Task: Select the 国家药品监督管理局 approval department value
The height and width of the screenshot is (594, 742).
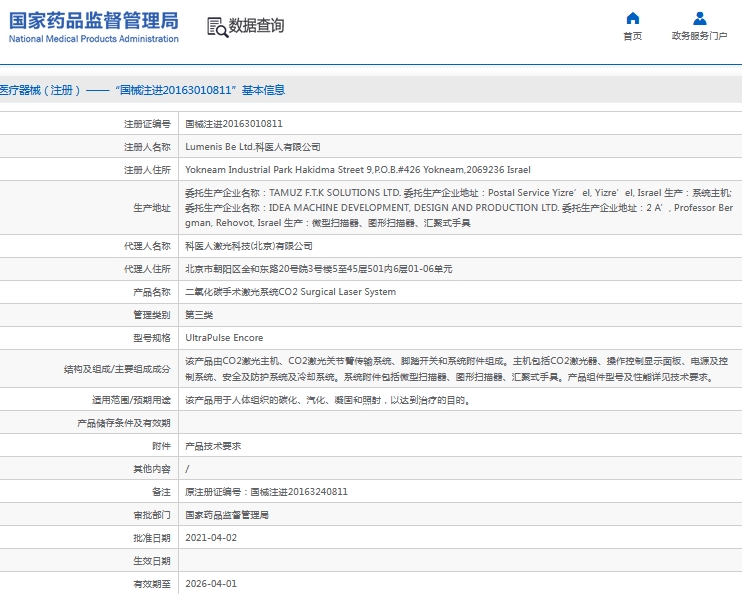Action: point(227,515)
